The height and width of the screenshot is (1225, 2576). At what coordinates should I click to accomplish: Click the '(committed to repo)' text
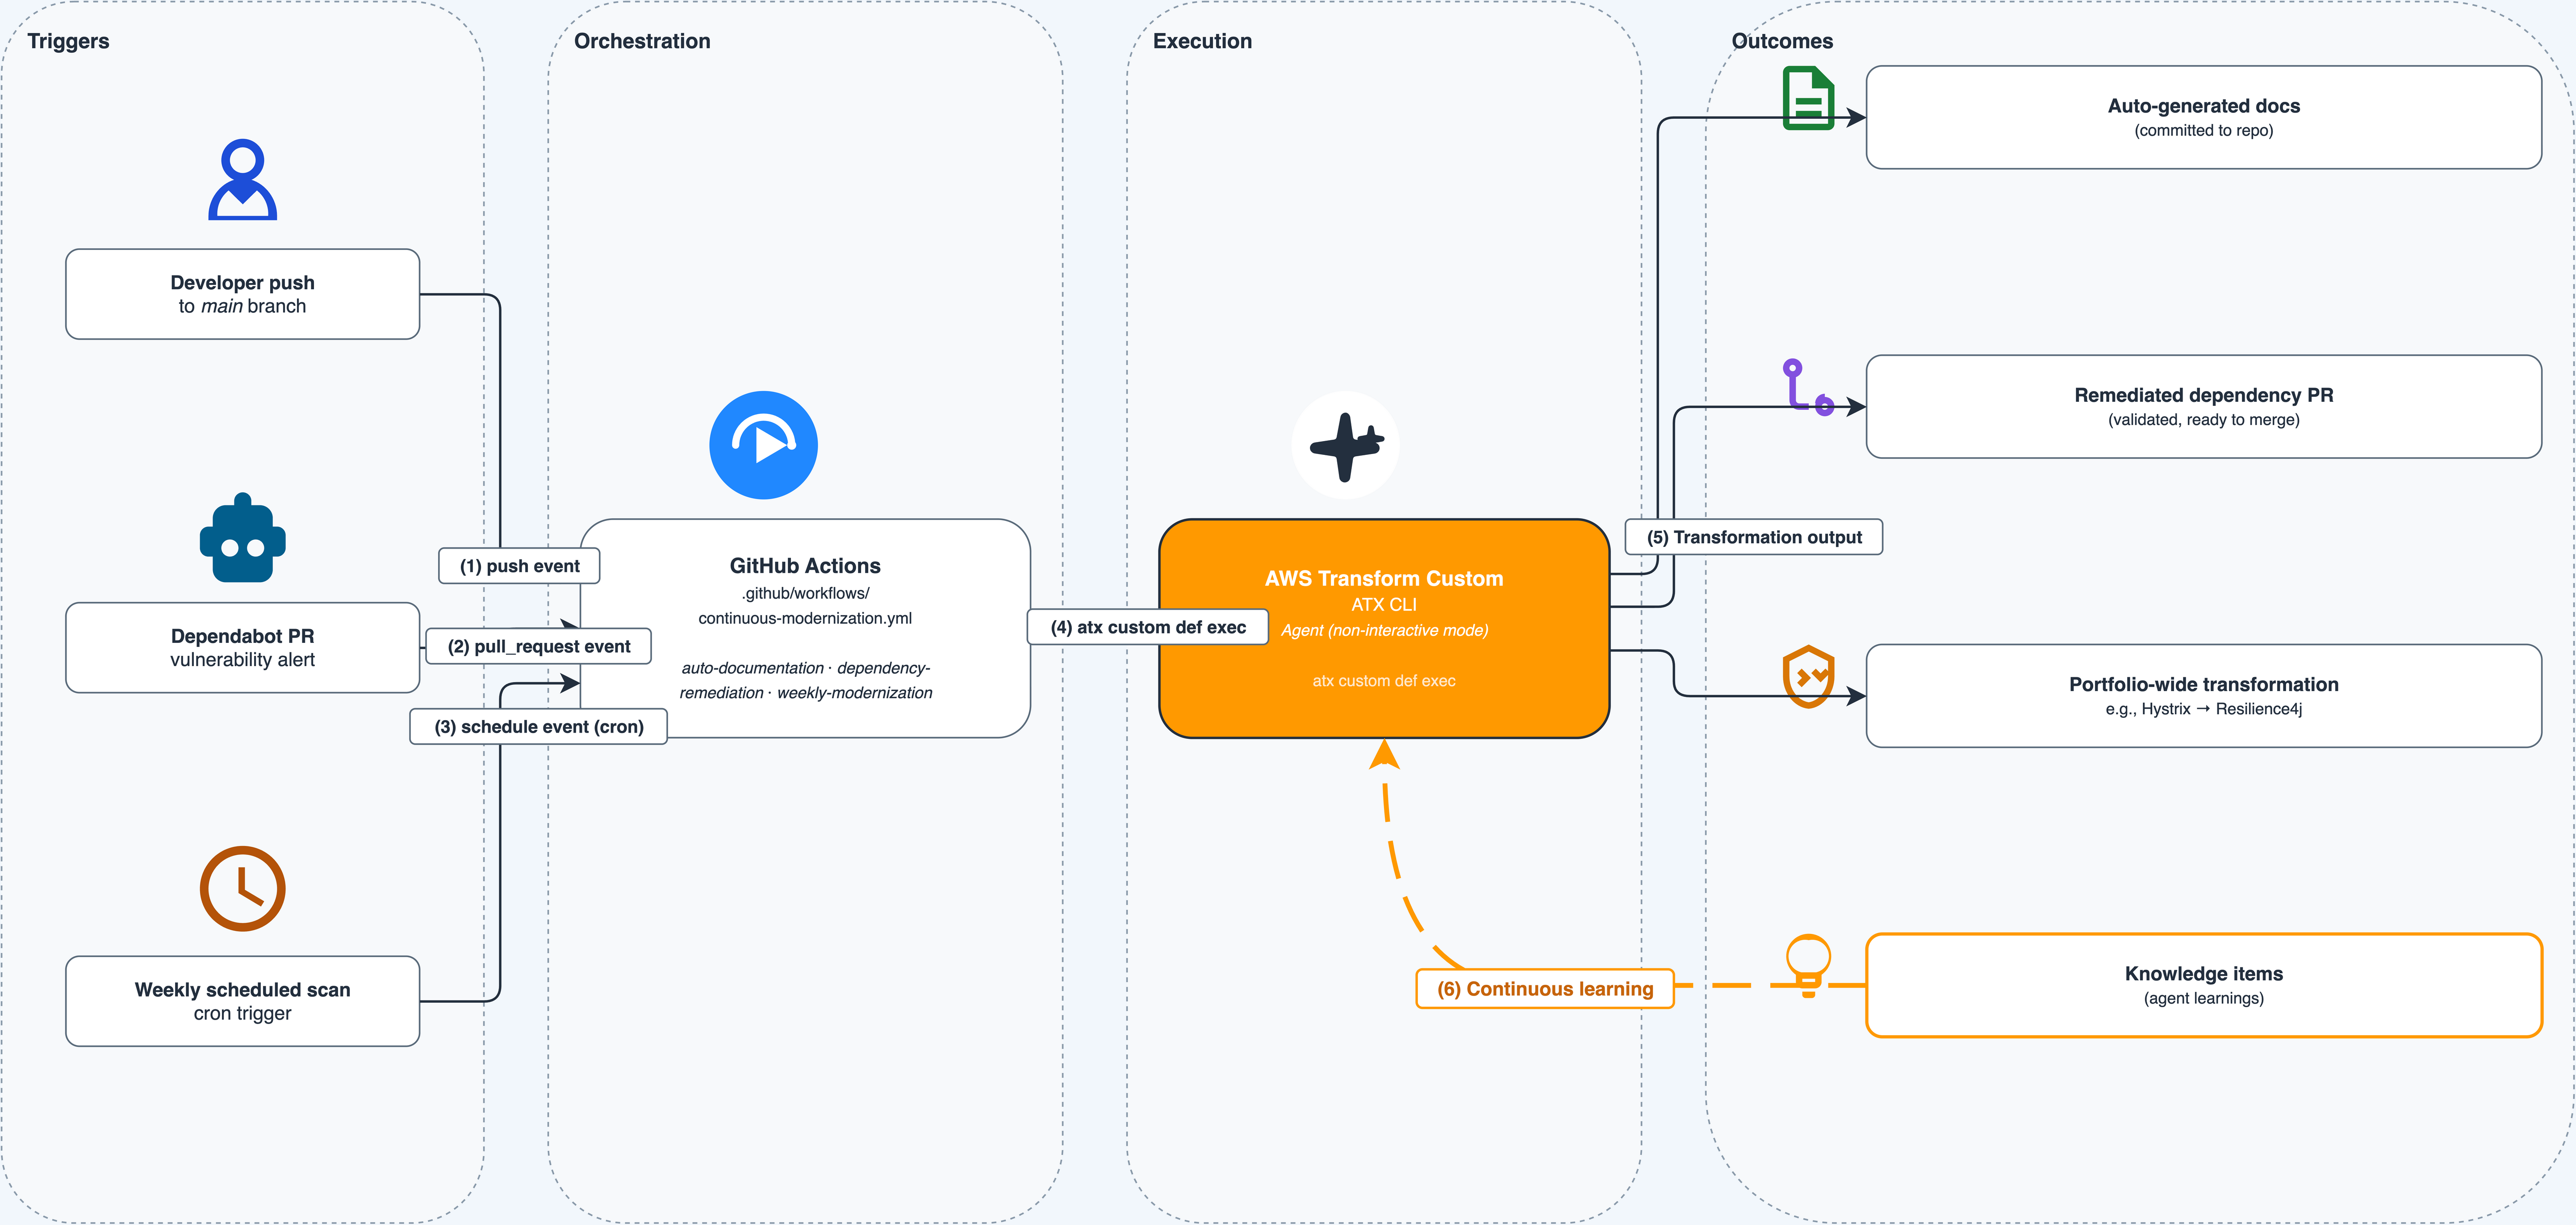(x=2203, y=131)
